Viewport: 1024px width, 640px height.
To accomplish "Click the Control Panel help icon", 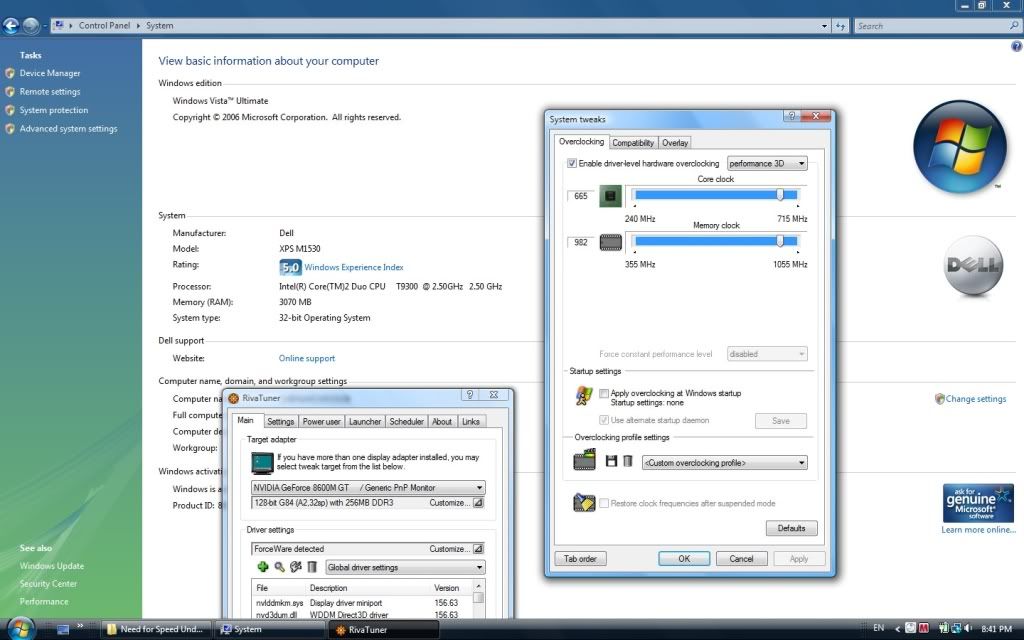I will pyautogui.click(x=1017, y=46).
